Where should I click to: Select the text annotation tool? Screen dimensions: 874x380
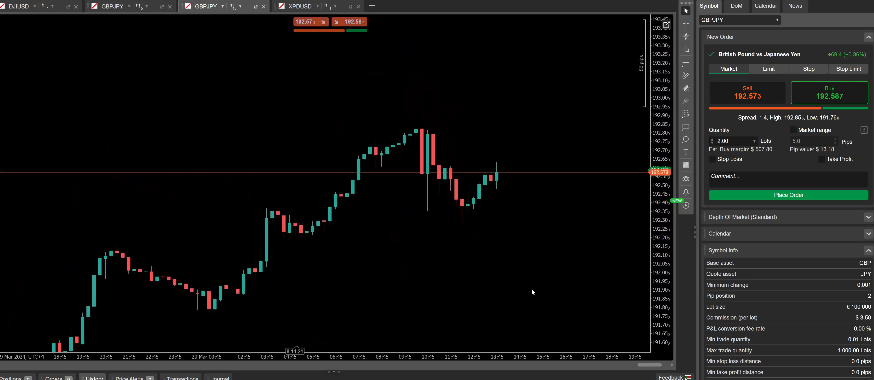click(x=686, y=152)
